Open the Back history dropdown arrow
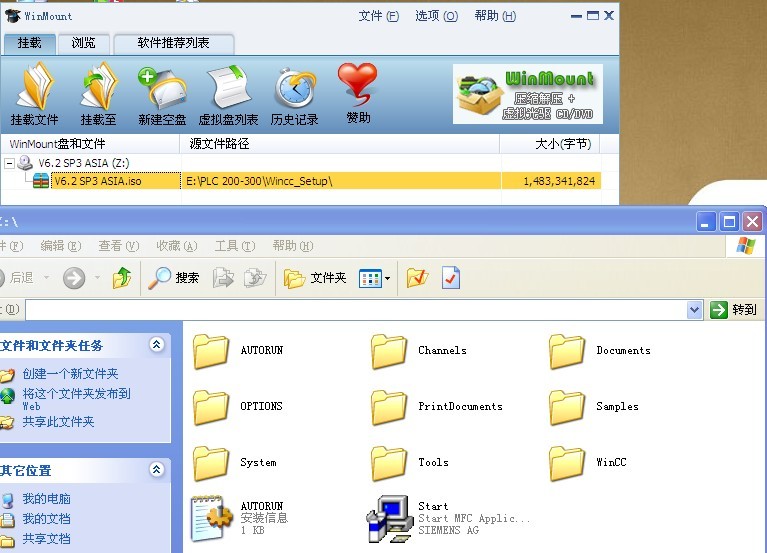Screen dimensions: 767x553 point(47,278)
